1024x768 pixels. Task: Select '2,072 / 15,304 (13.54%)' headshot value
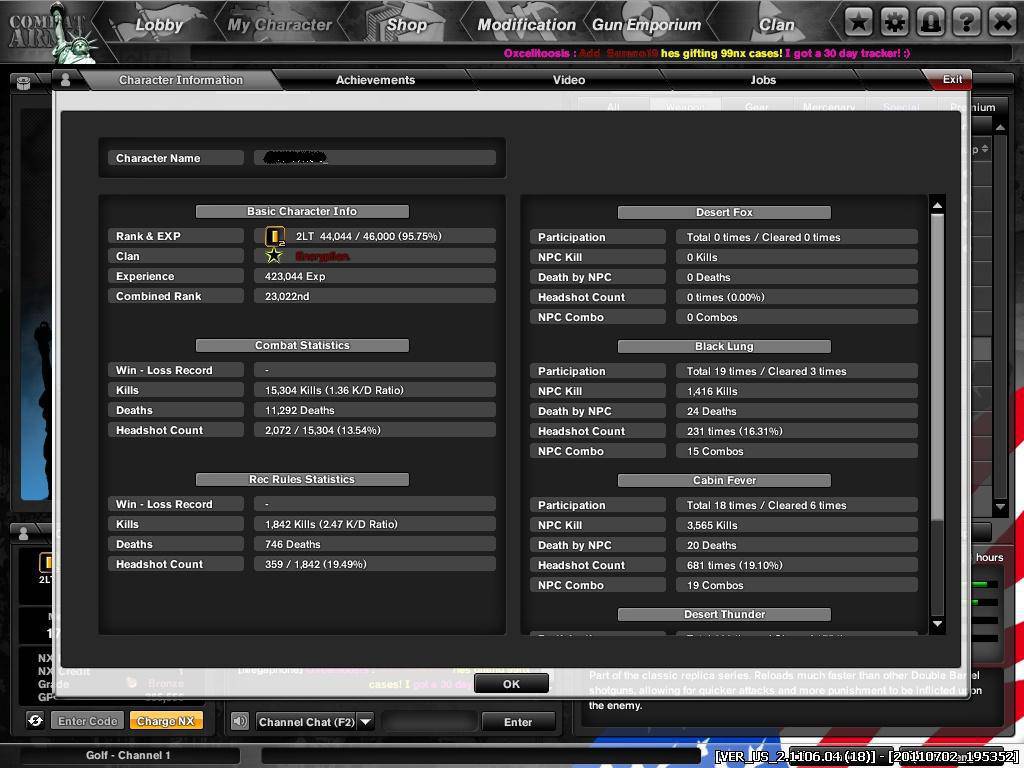coord(322,430)
